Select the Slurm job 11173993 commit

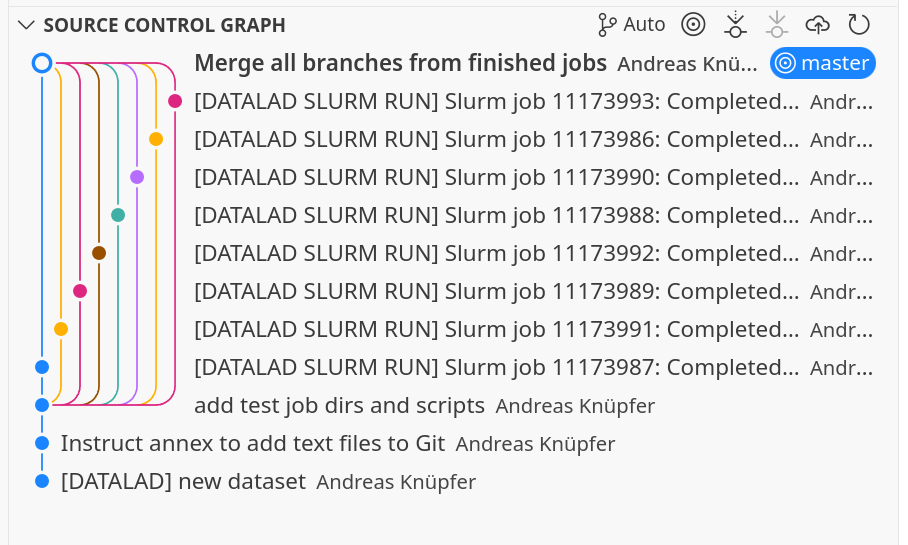point(496,101)
